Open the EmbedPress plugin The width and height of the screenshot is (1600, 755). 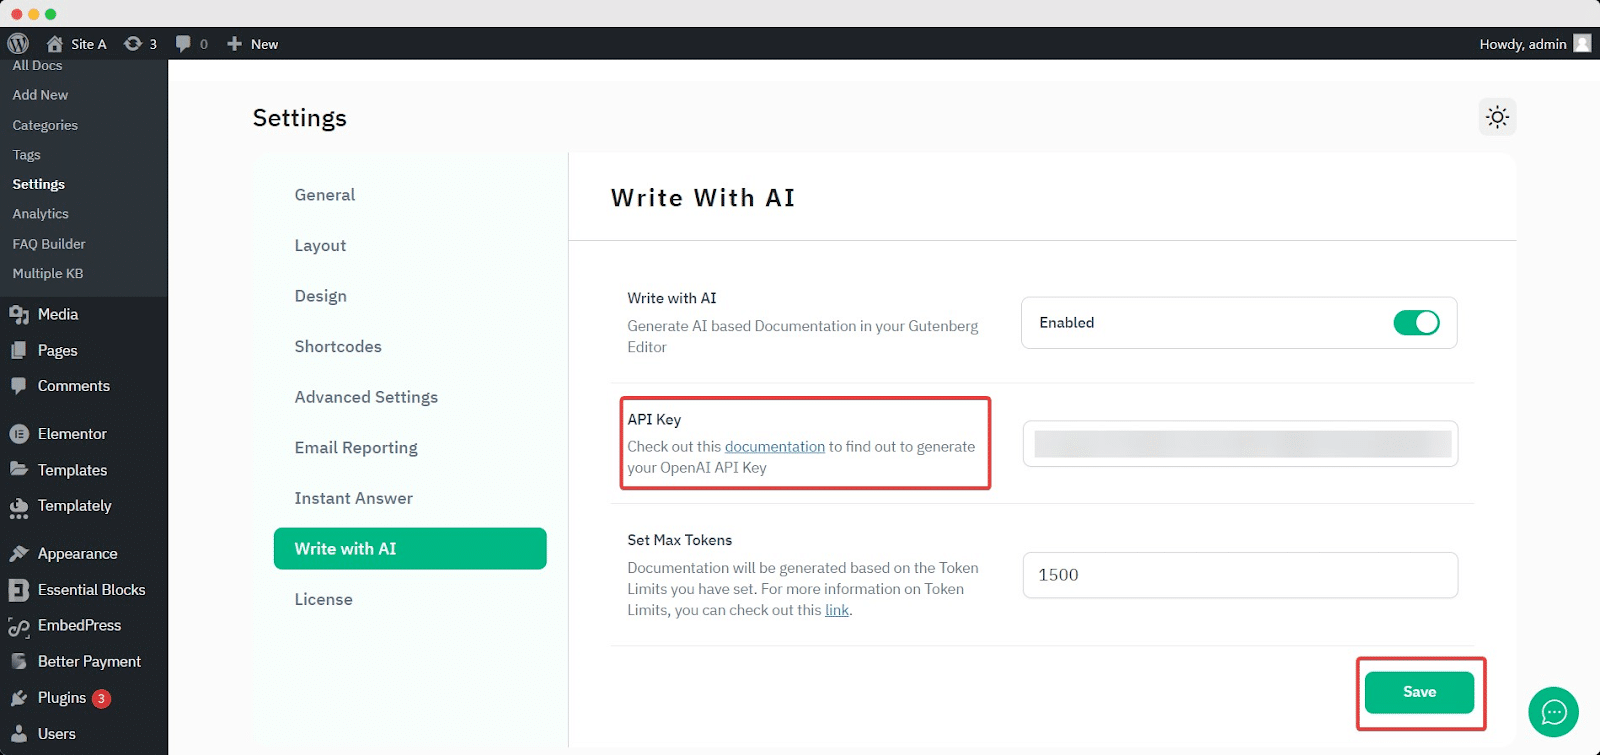pos(79,625)
